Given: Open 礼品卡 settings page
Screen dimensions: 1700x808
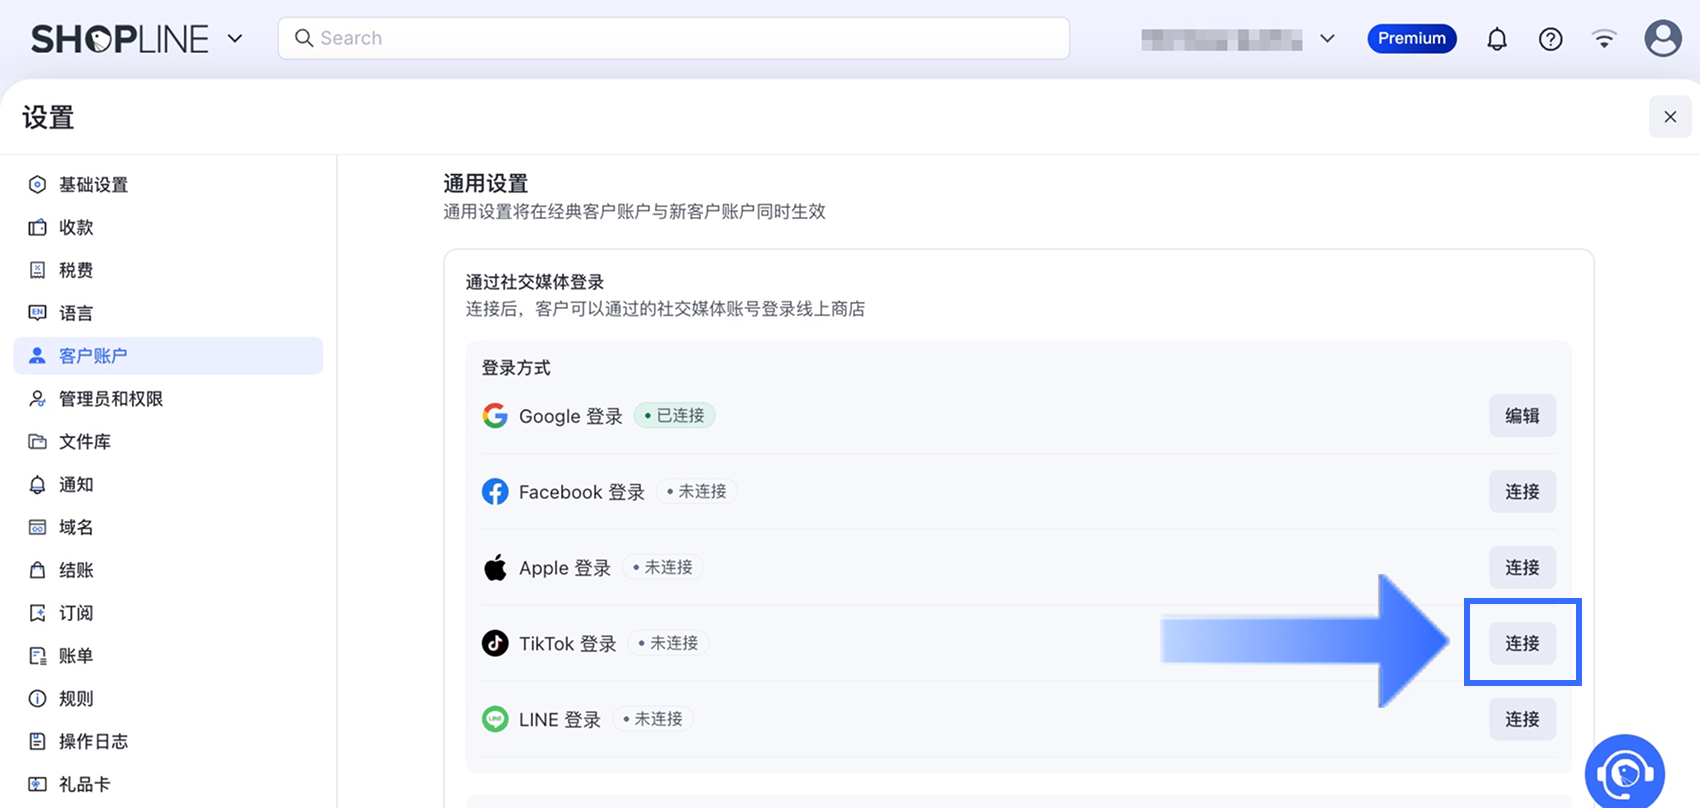Looking at the screenshot, I should coord(84,784).
